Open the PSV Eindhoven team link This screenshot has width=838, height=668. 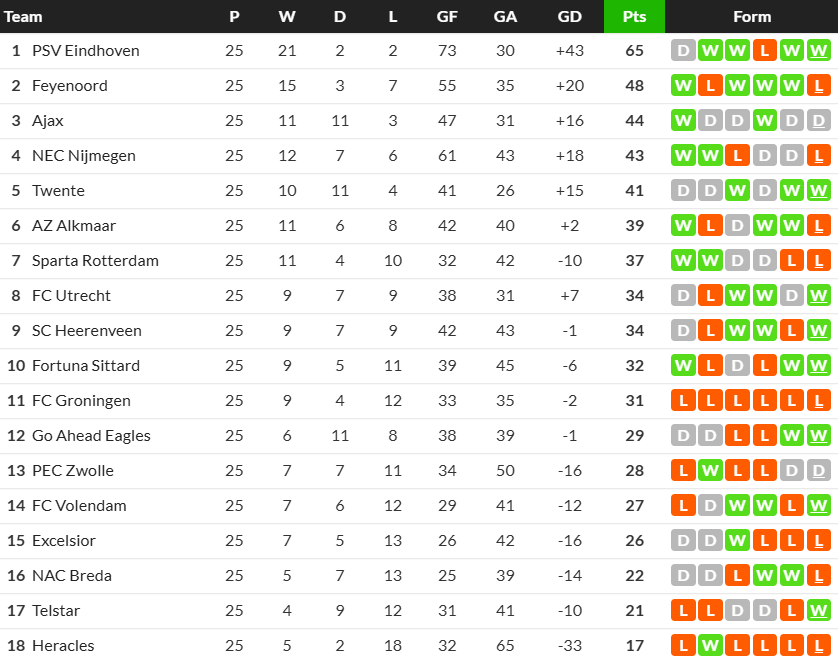click(86, 51)
